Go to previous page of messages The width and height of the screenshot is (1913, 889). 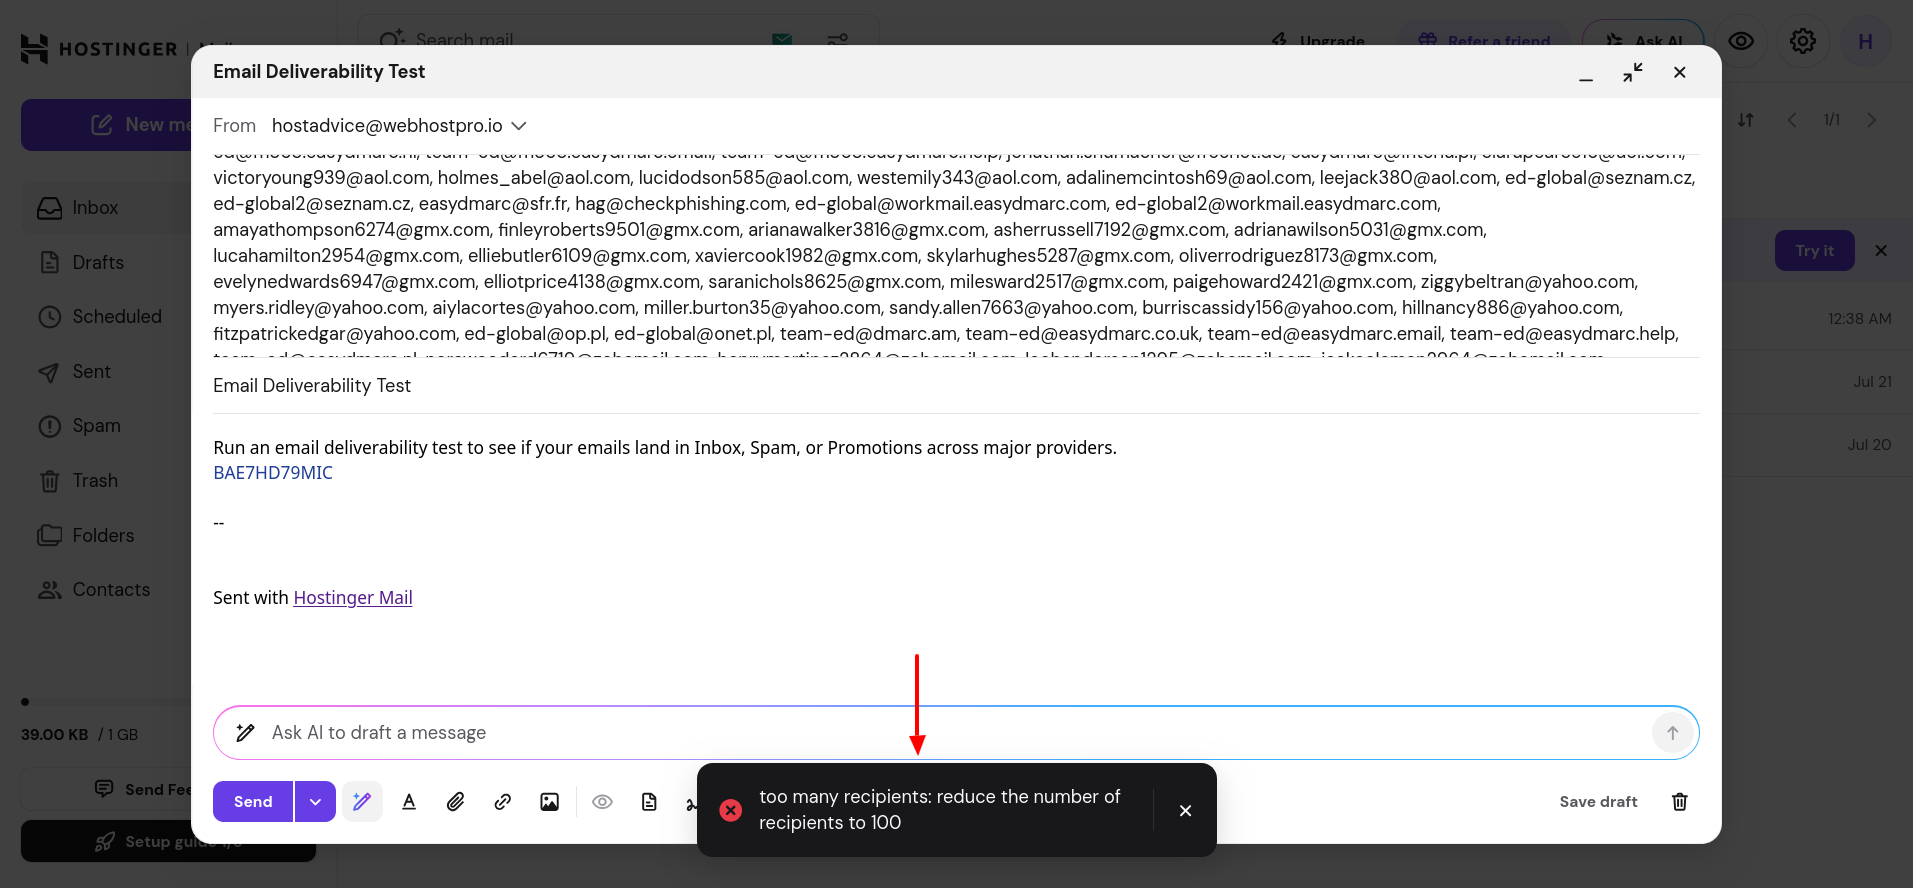(1792, 120)
